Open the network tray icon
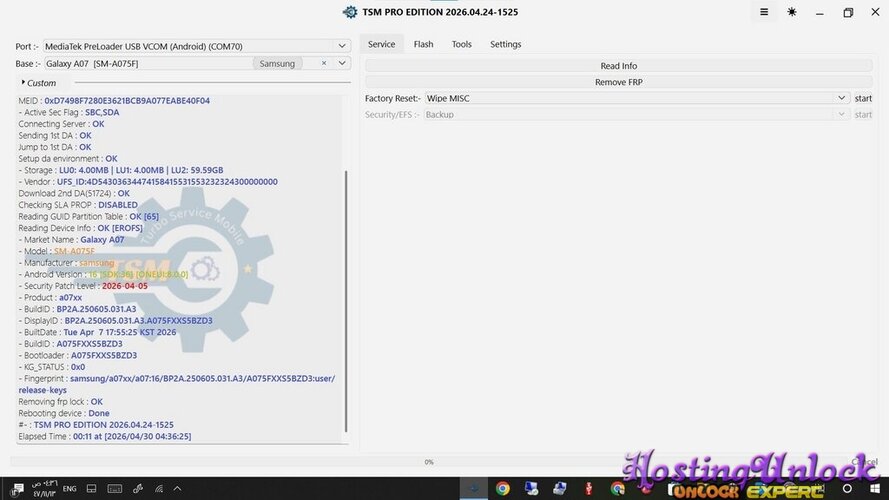 [159, 489]
